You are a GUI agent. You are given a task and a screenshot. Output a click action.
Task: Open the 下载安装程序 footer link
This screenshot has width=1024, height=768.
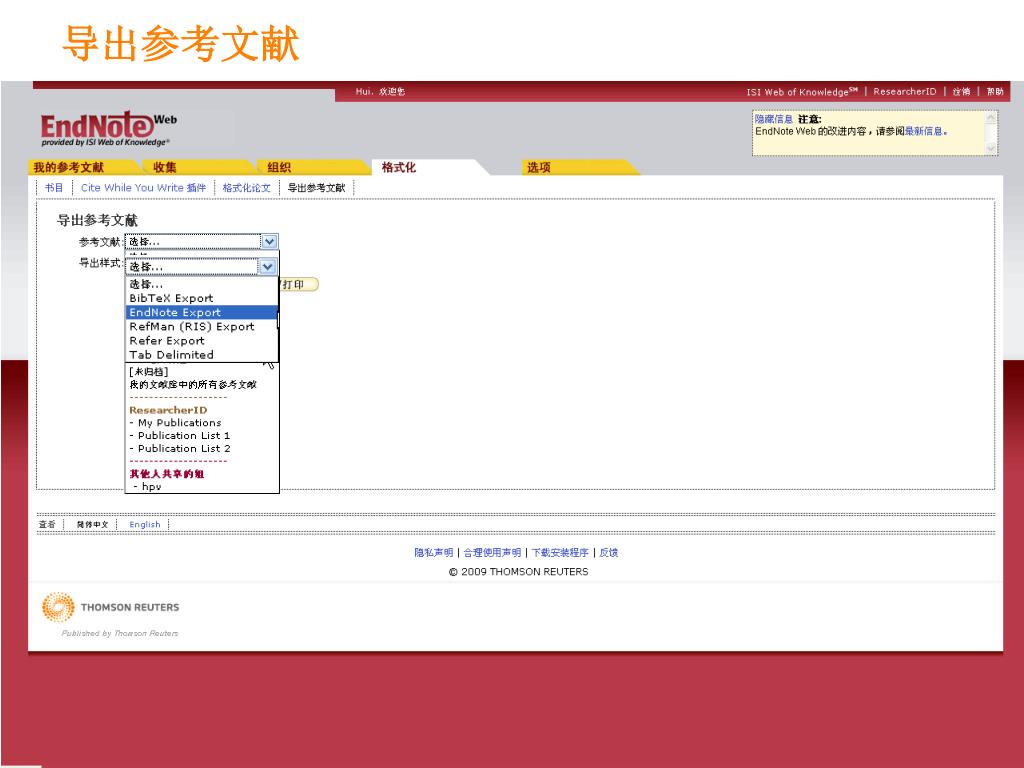(x=560, y=552)
